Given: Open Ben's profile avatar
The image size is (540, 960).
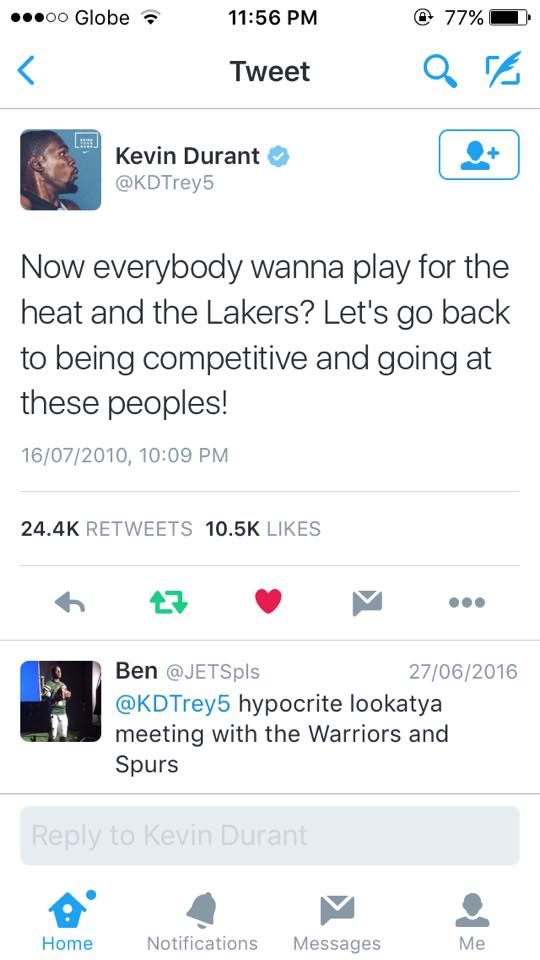Looking at the screenshot, I should (x=61, y=702).
